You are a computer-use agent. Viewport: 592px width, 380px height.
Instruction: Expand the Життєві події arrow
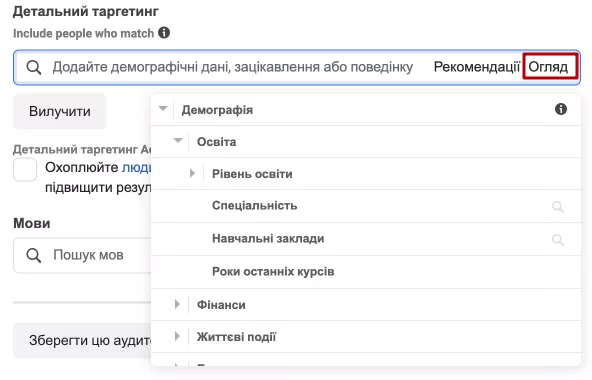(177, 336)
